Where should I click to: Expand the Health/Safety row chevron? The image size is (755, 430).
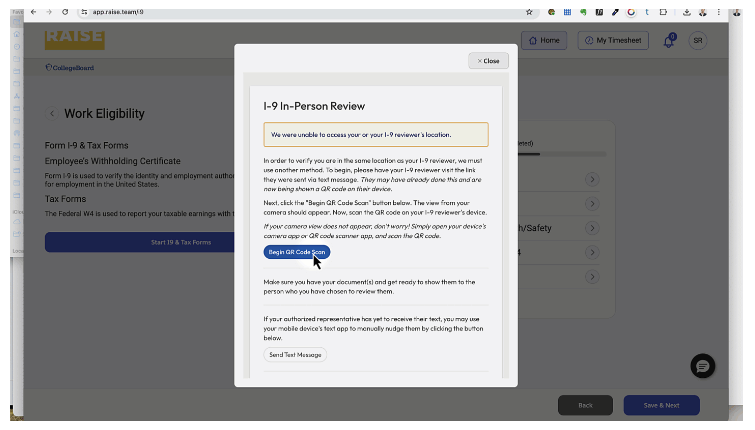tap(592, 227)
